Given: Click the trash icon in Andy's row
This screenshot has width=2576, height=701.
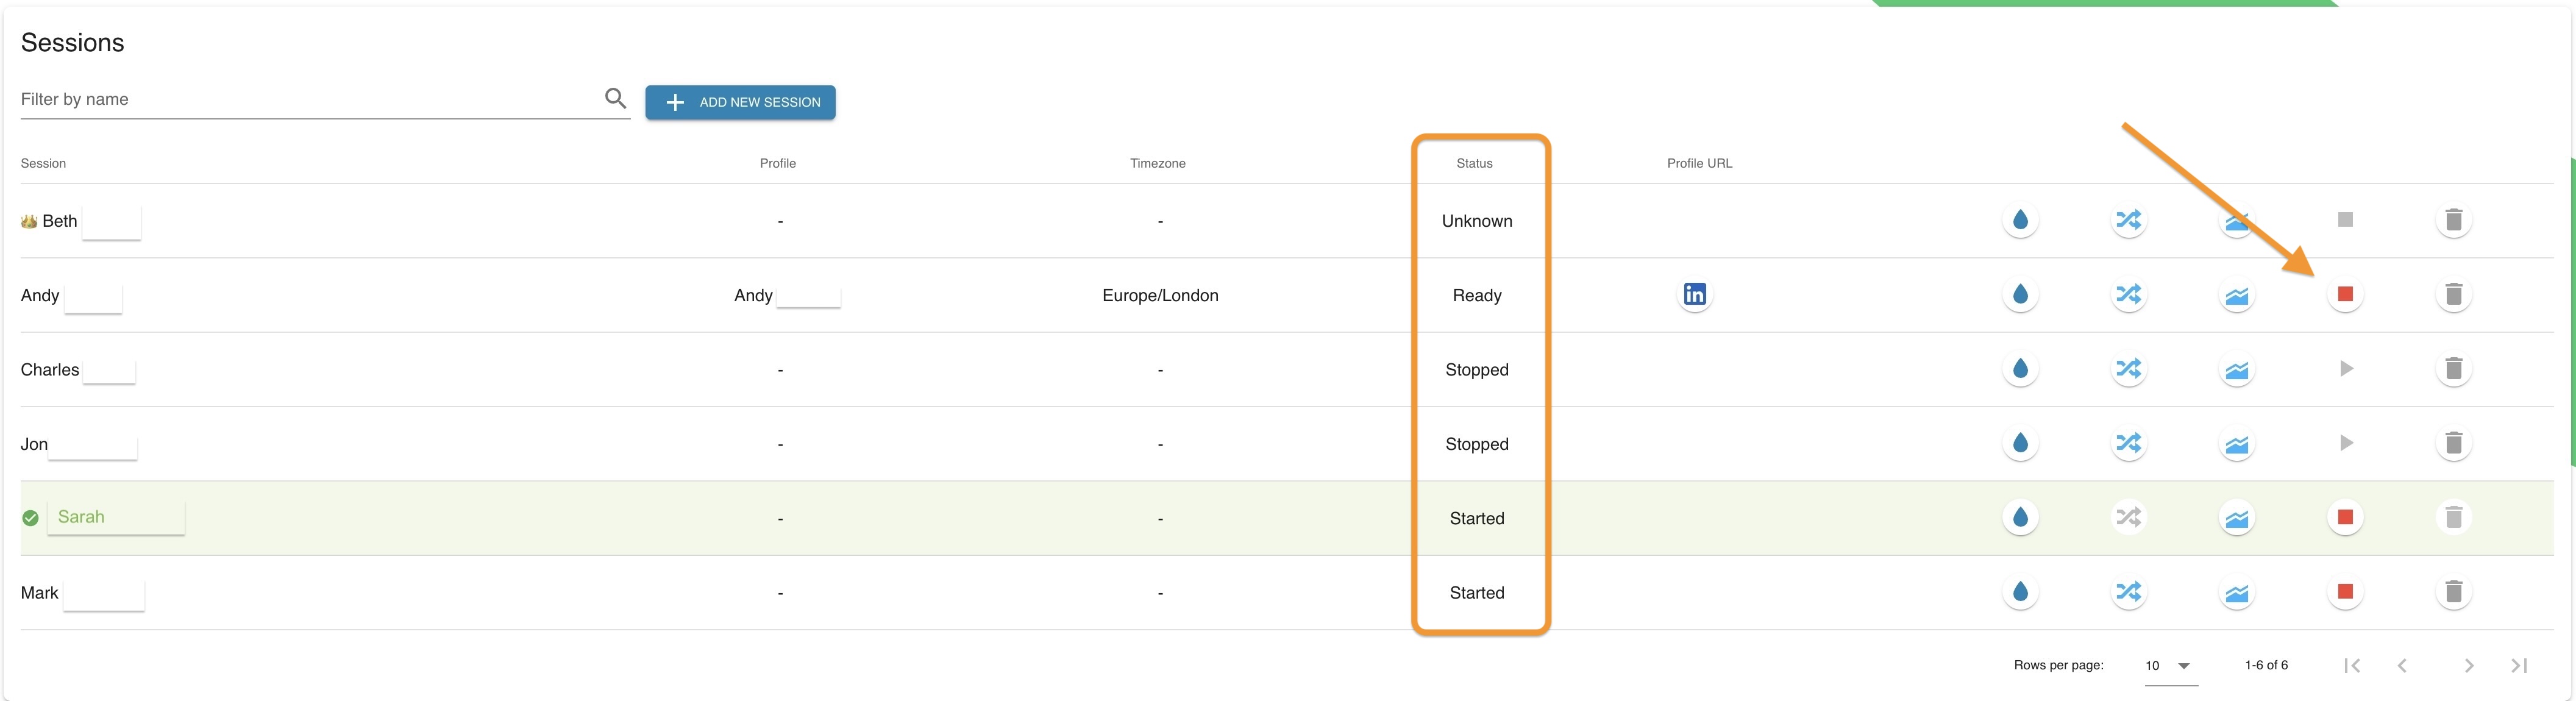Looking at the screenshot, I should pyautogui.click(x=2453, y=295).
